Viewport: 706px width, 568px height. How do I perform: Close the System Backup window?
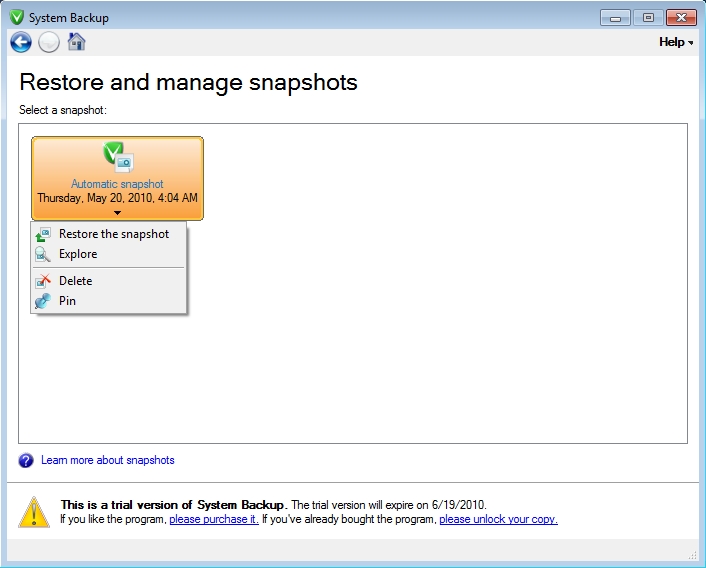click(x=681, y=18)
